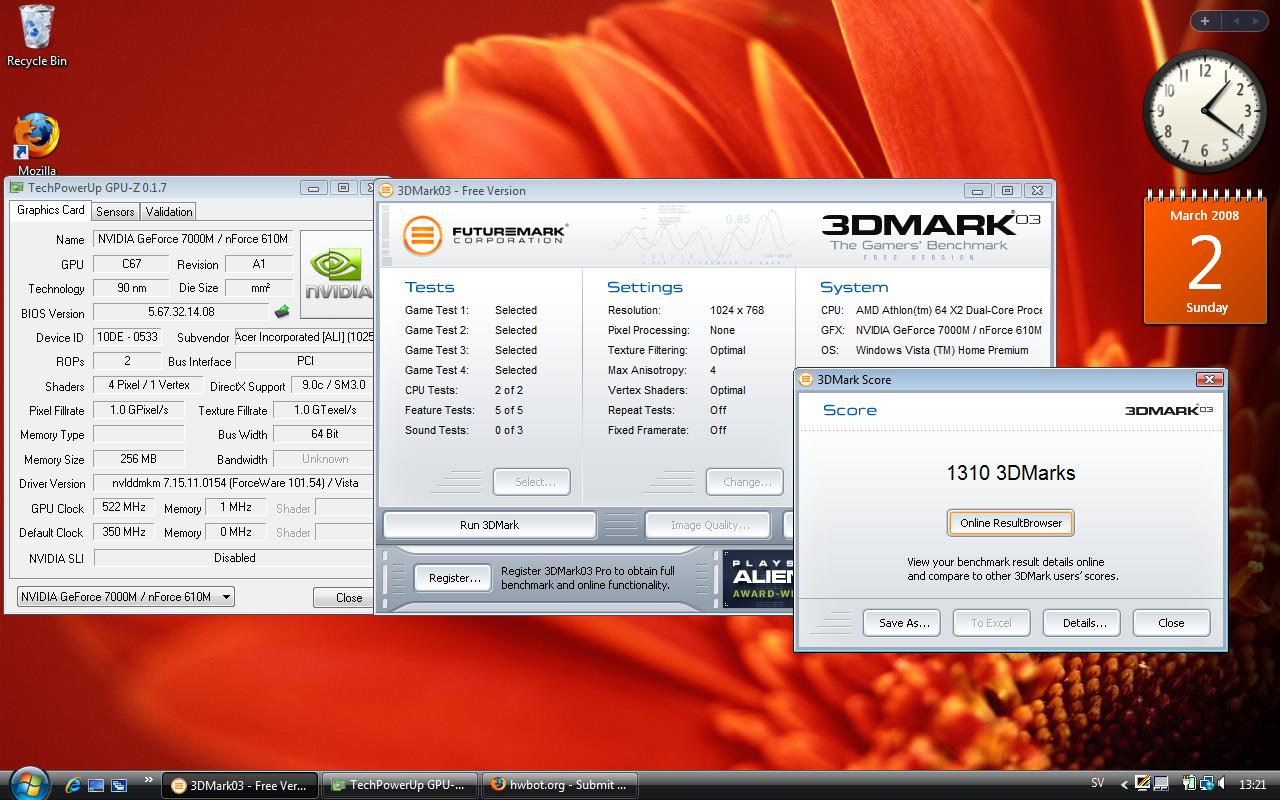Click the Online ResultBrowser button
The height and width of the screenshot is (800, 1280).
pos(1011,523)
